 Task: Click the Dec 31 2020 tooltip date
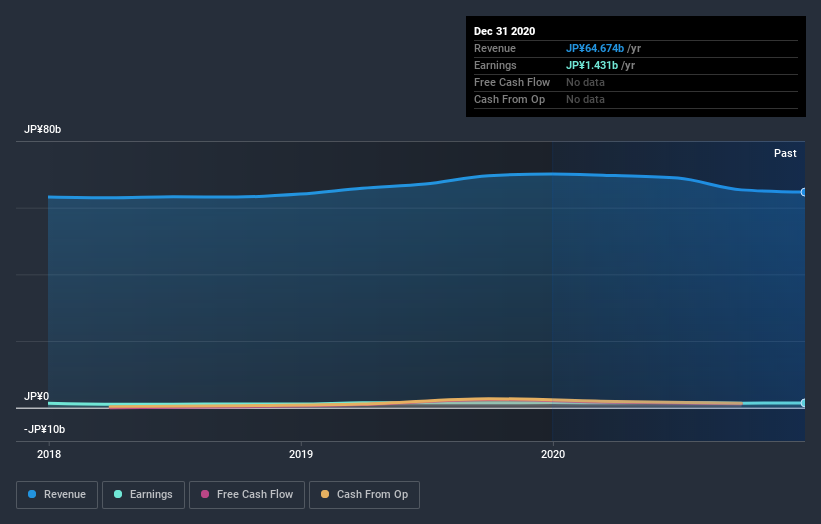(504, 31)
